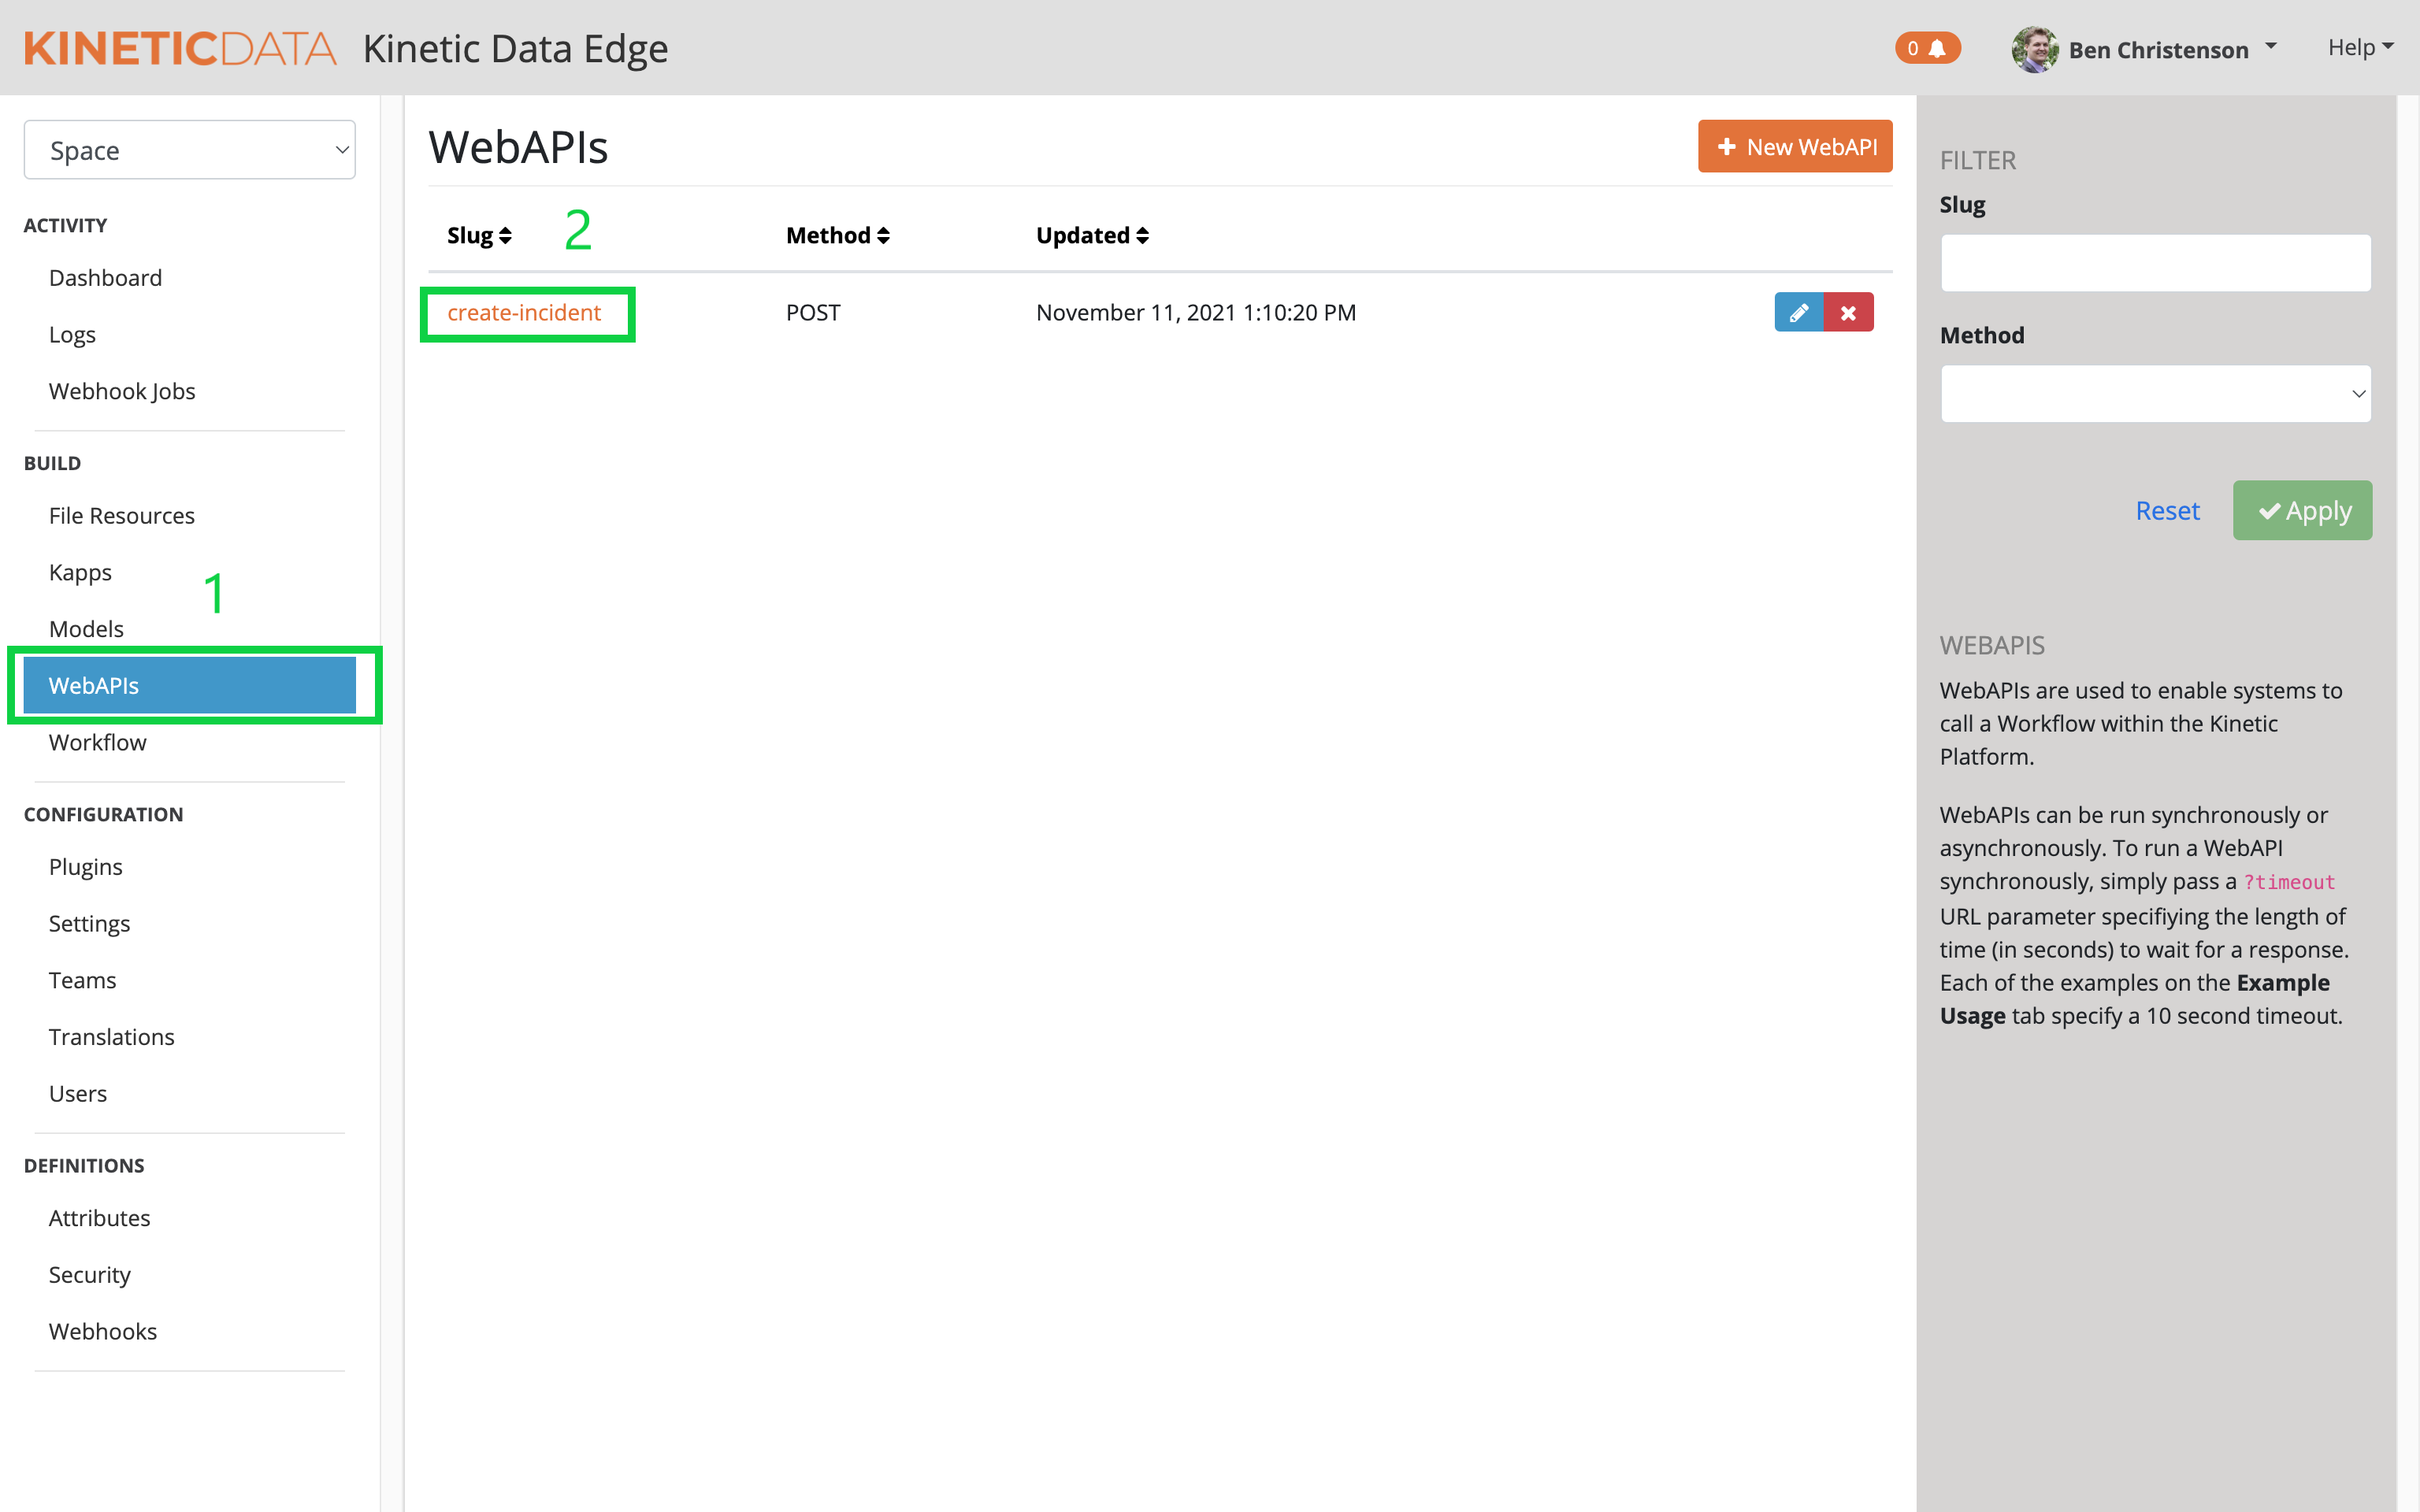This screenshot has width=2420, height=1512.
Task: Click the Reset filter link
Action: 2167,511
